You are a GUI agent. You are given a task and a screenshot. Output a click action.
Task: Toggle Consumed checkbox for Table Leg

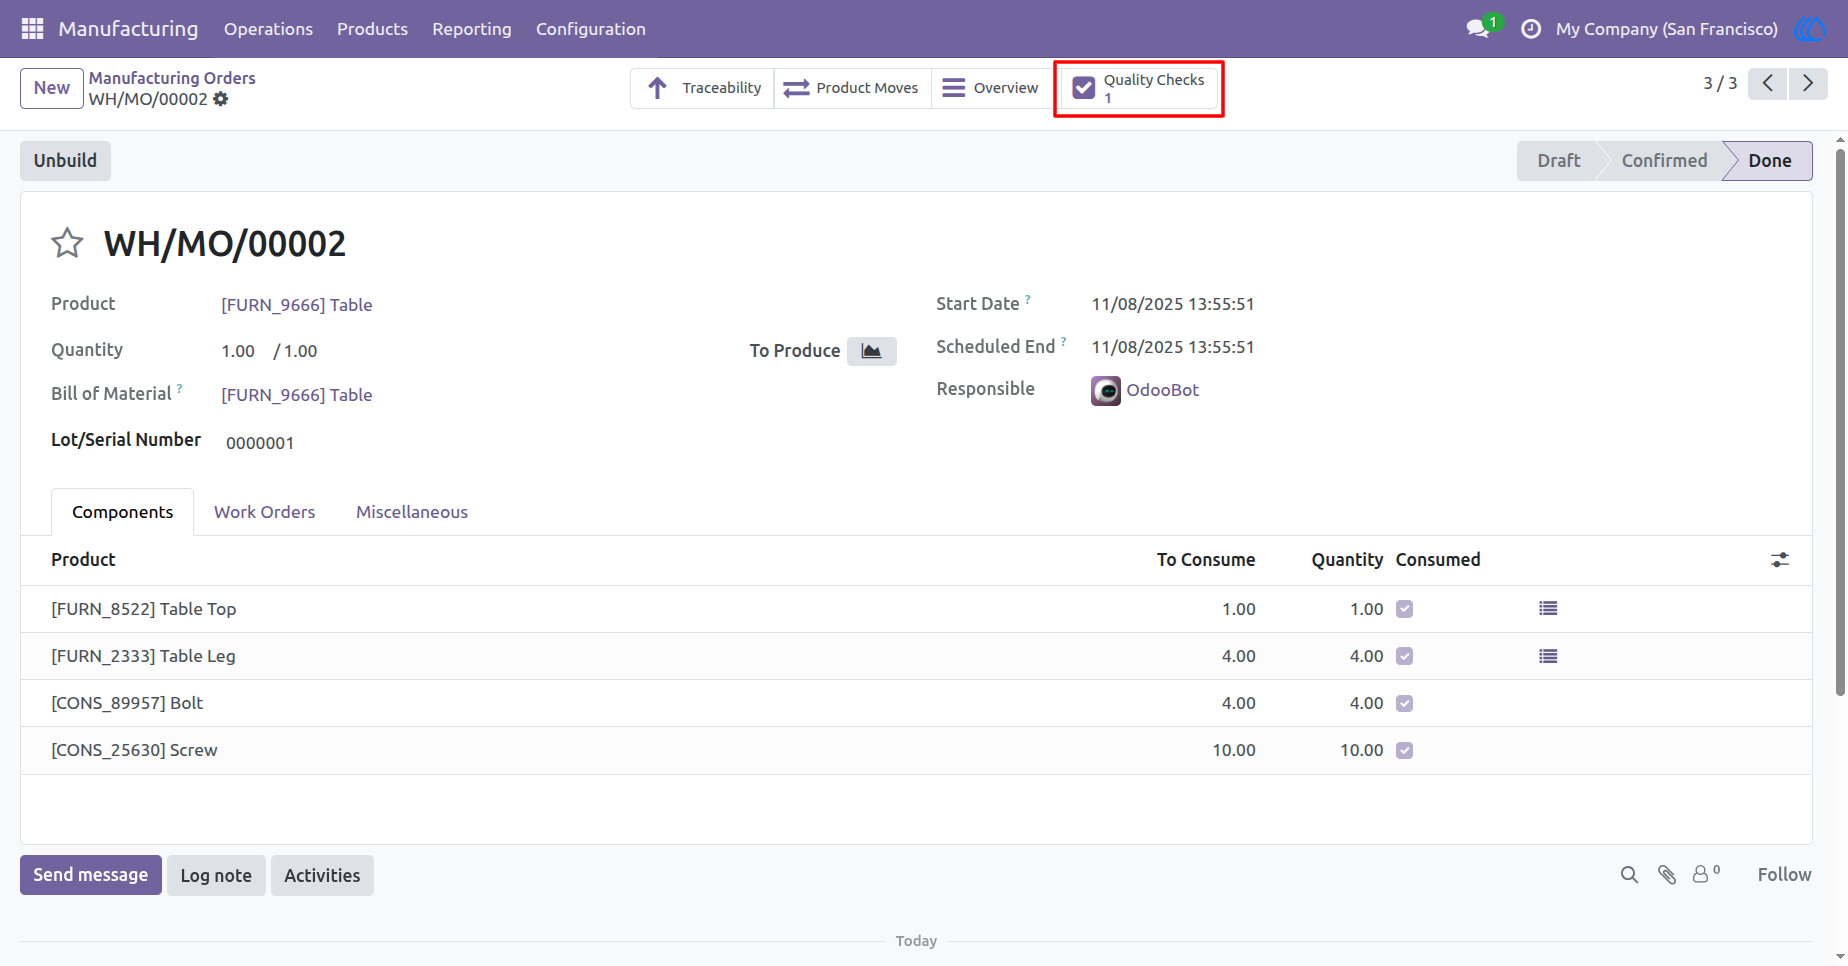point(1404,656)
